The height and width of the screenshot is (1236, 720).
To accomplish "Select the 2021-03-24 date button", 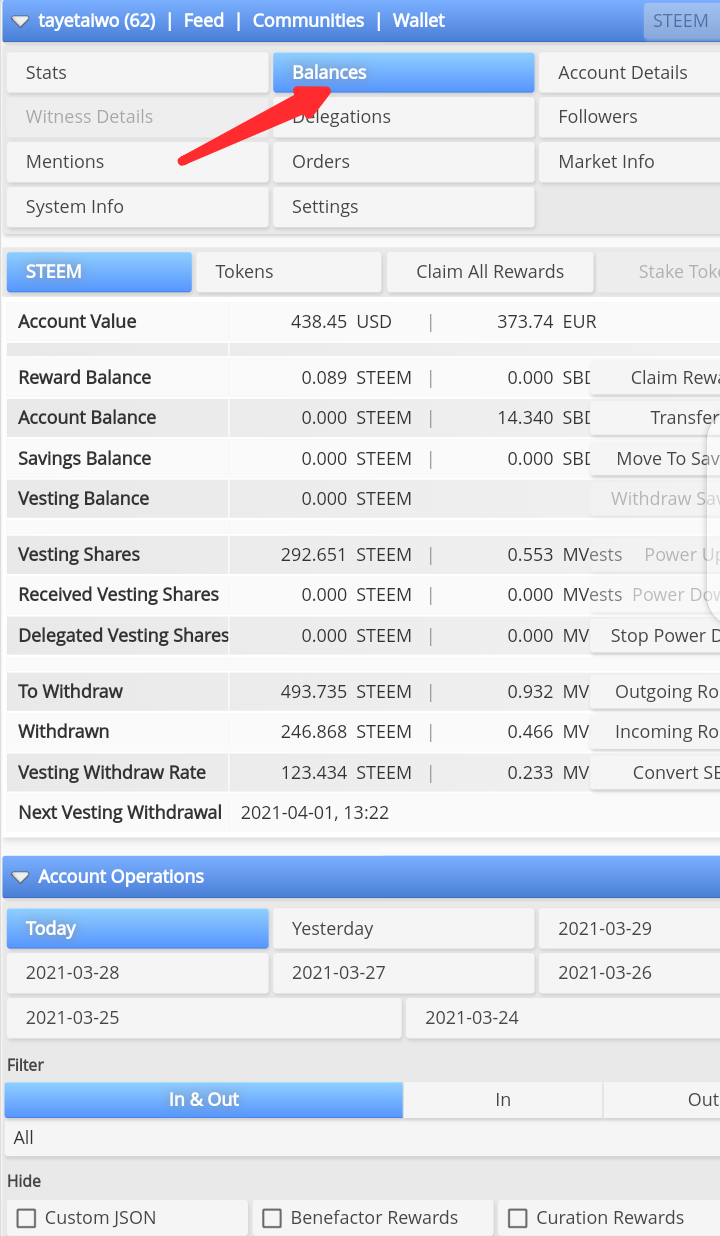I will point(563,1018).
